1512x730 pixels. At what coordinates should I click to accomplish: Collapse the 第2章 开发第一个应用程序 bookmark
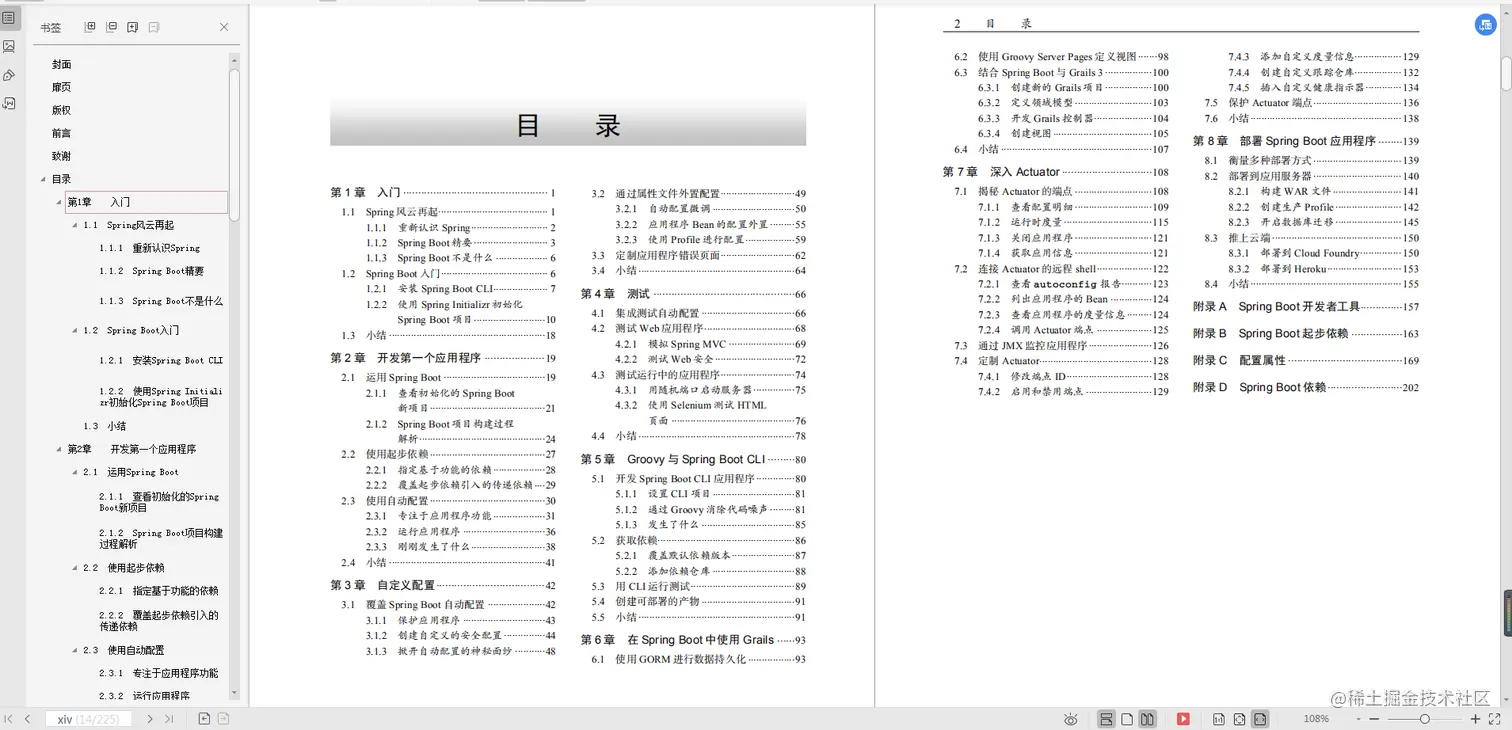click(59, 449)
